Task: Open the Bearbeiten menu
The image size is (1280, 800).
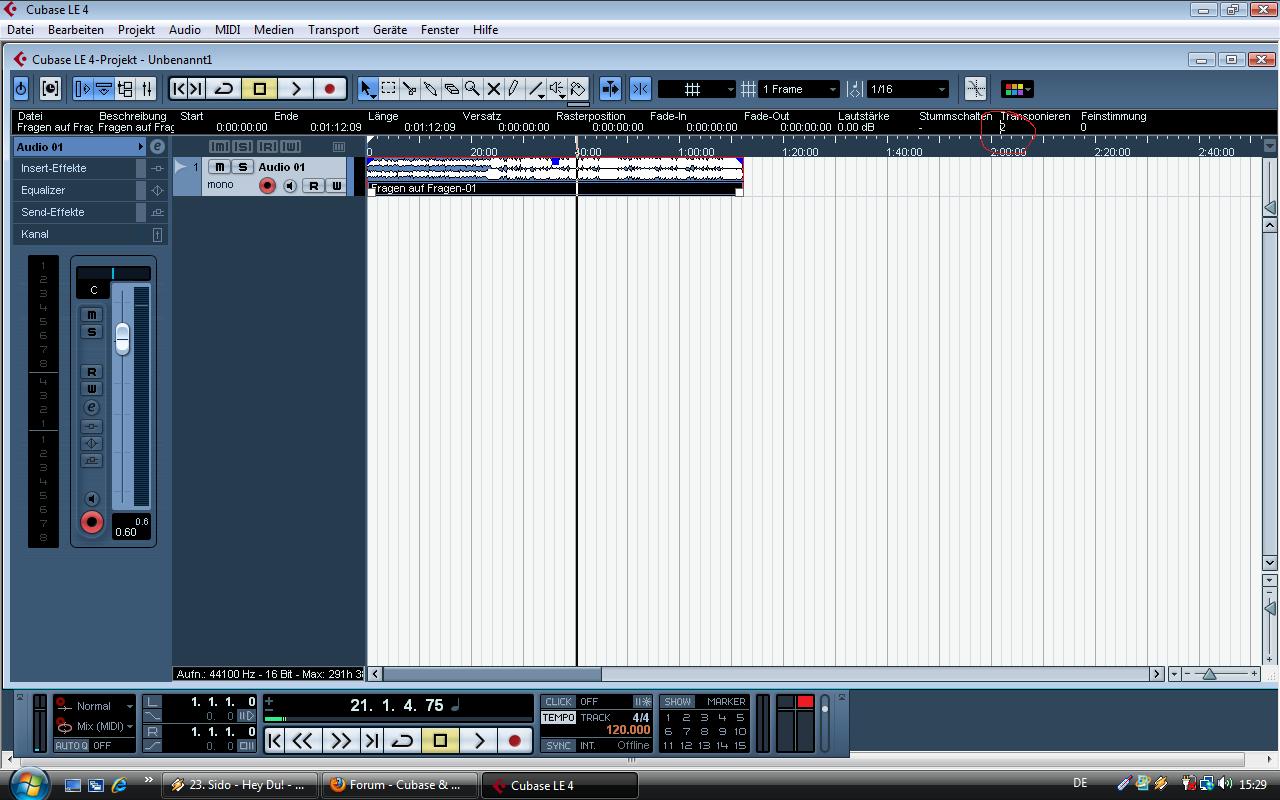Action: pyautogui.click(x=76, y=30)
